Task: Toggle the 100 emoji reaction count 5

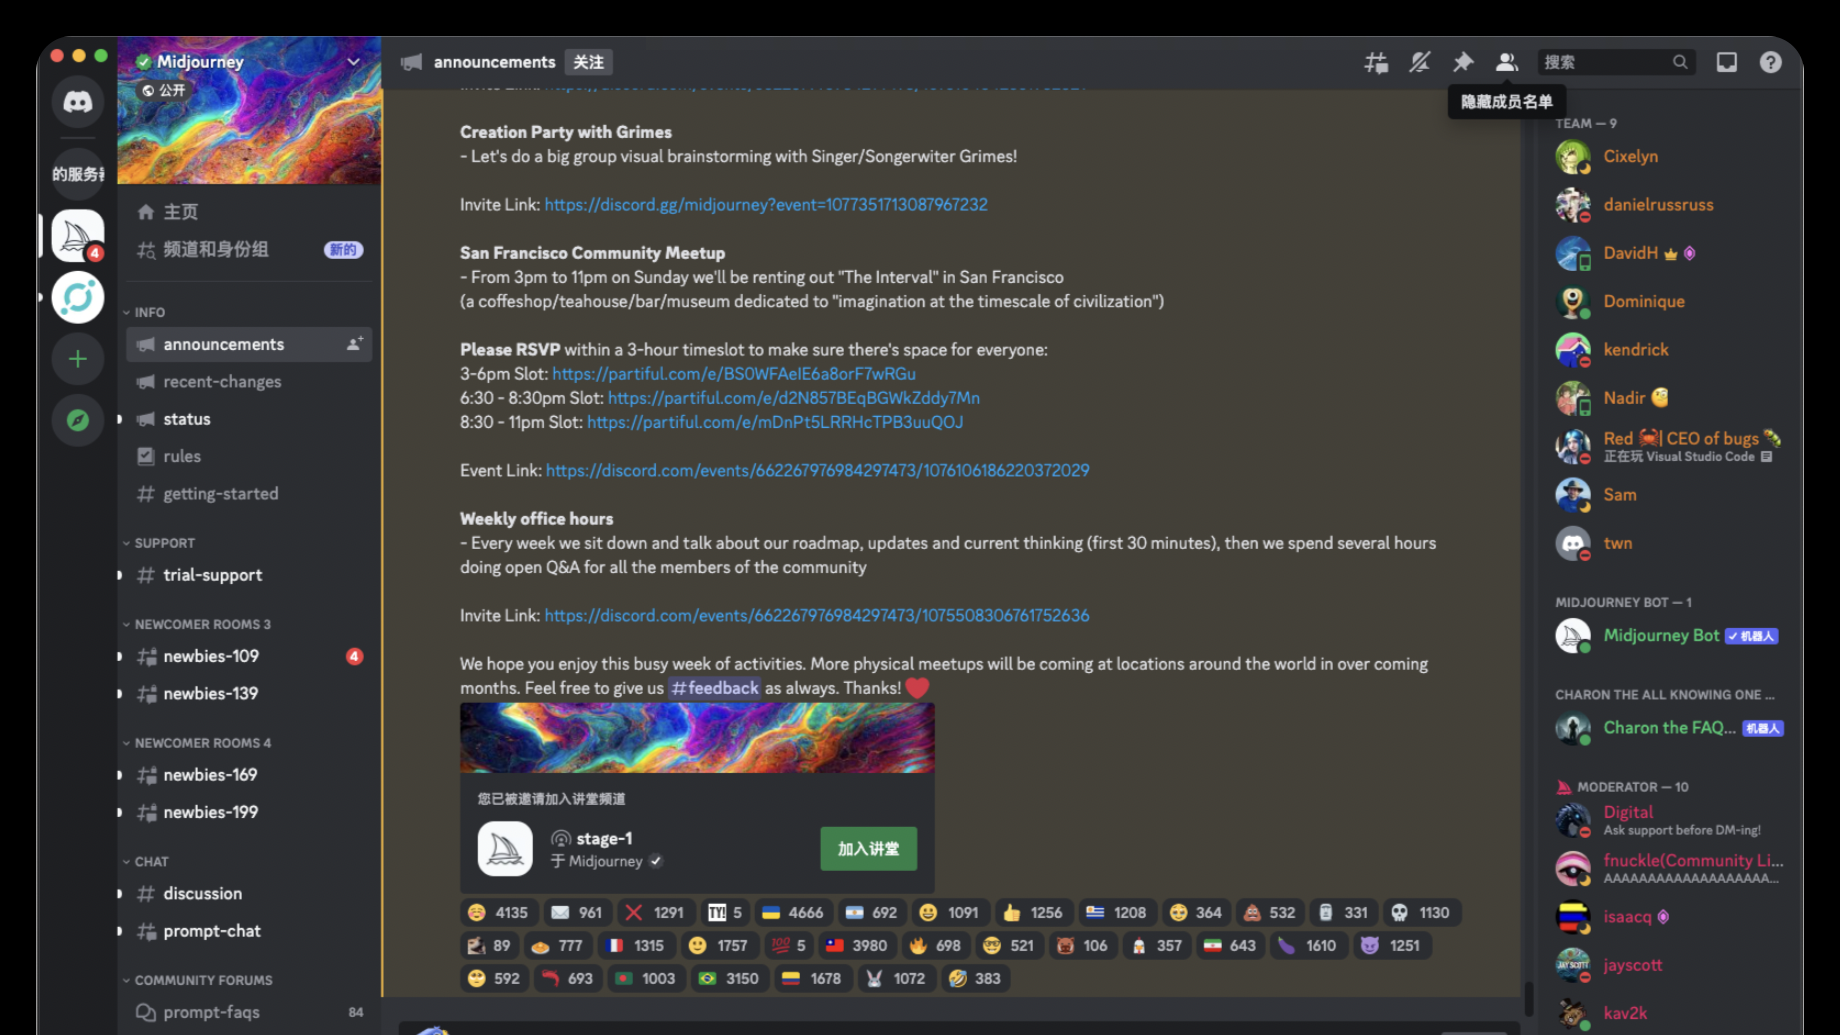Action: (x=789, y=945)
